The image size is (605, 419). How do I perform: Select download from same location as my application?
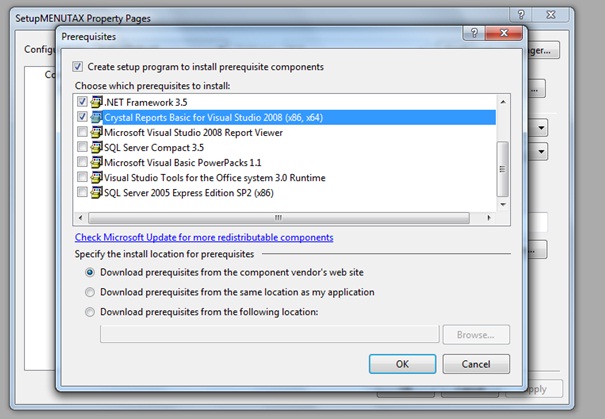(x=90, y=292)
